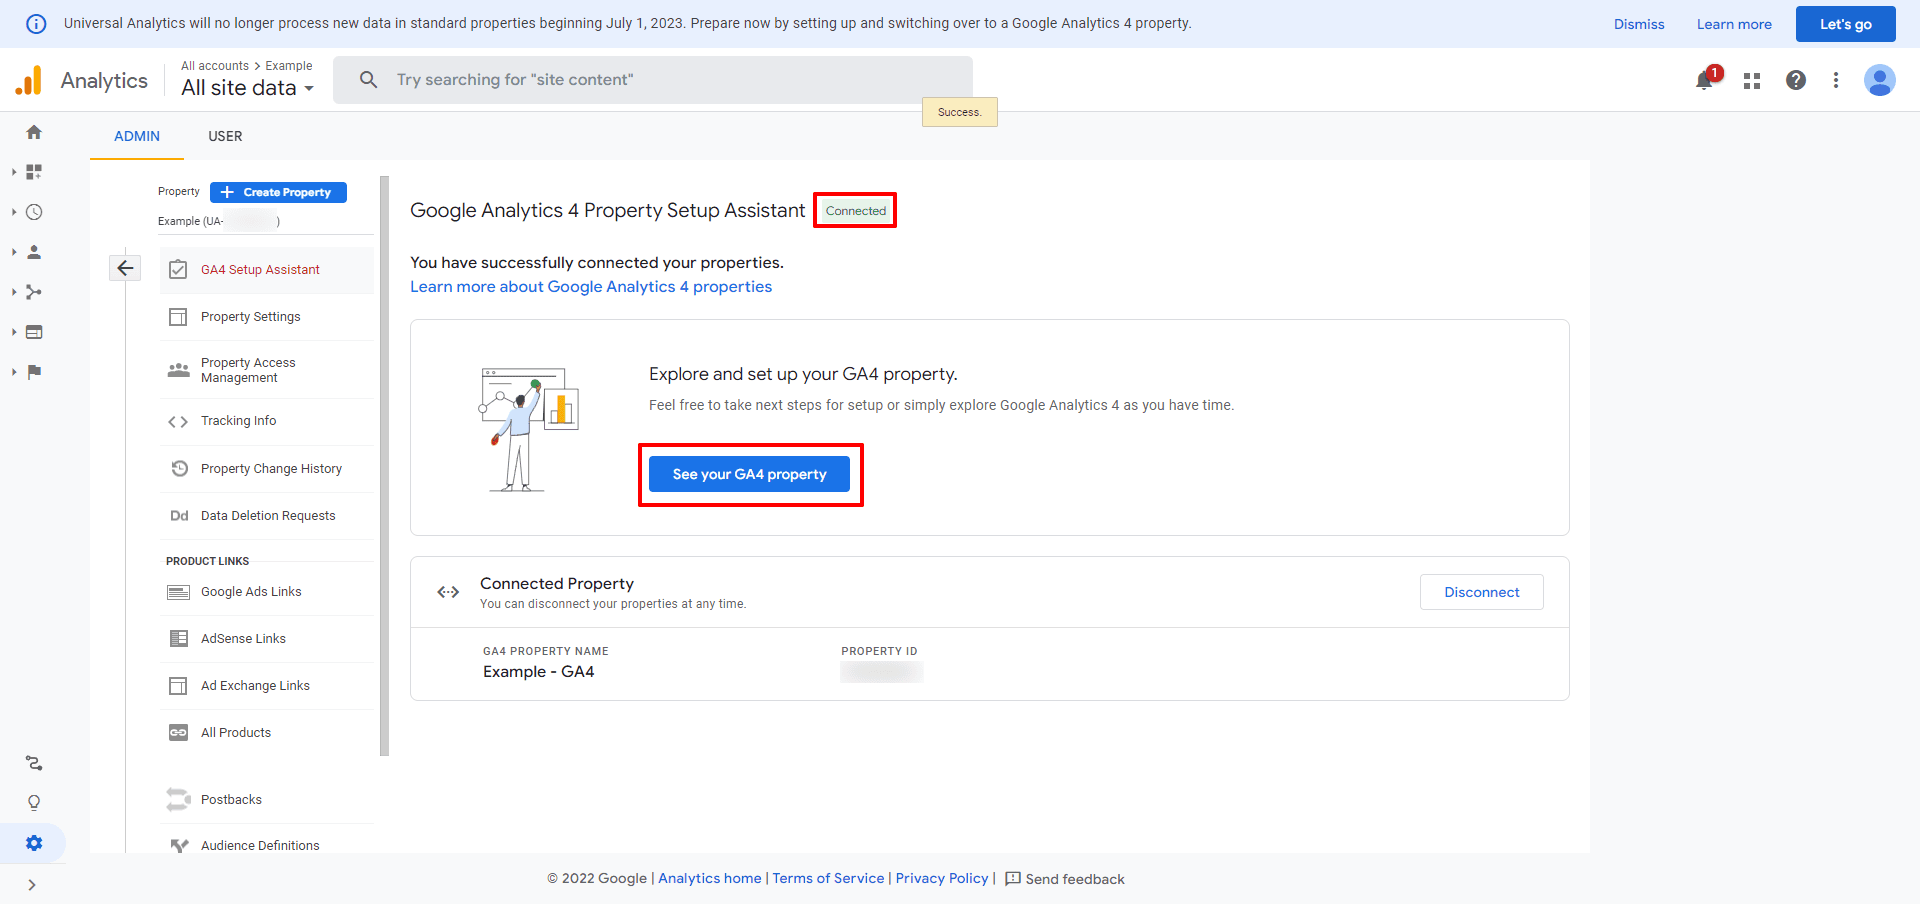Screen dimensions: 1920x904
Task: Switch to the USER tab
Action: click(225, 136)
